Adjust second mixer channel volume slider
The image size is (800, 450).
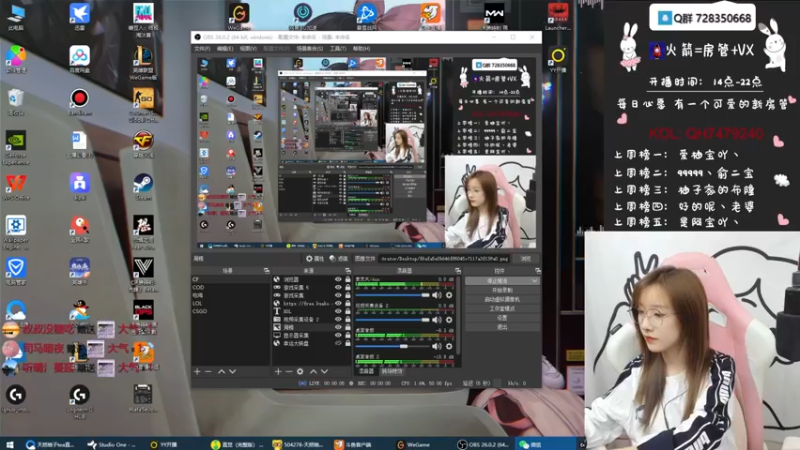[x=392, y=320]
